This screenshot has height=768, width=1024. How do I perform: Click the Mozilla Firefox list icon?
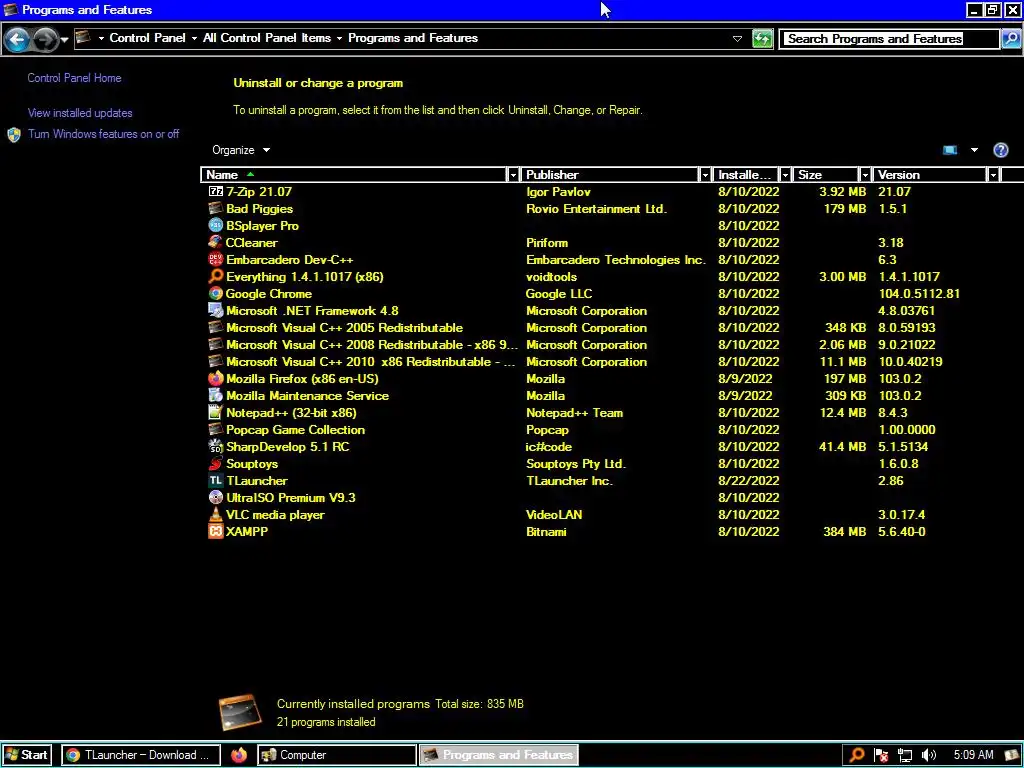point(216,378)
